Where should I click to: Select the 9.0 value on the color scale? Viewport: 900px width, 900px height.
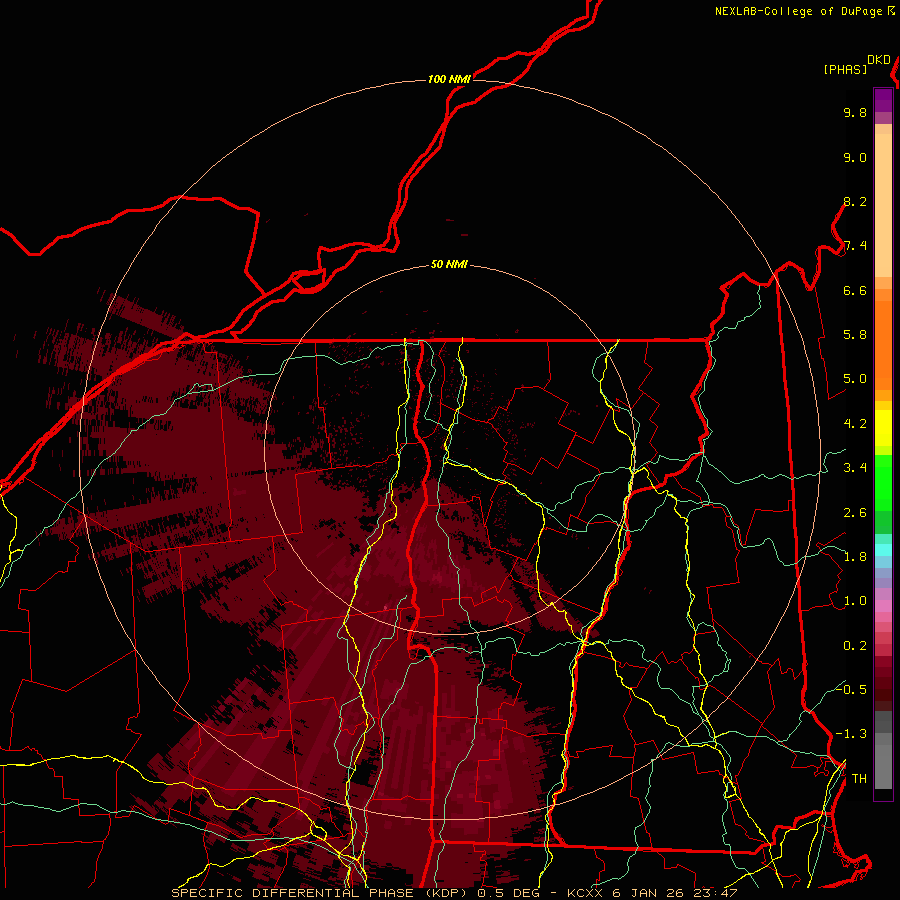click(x=855, y=157)
